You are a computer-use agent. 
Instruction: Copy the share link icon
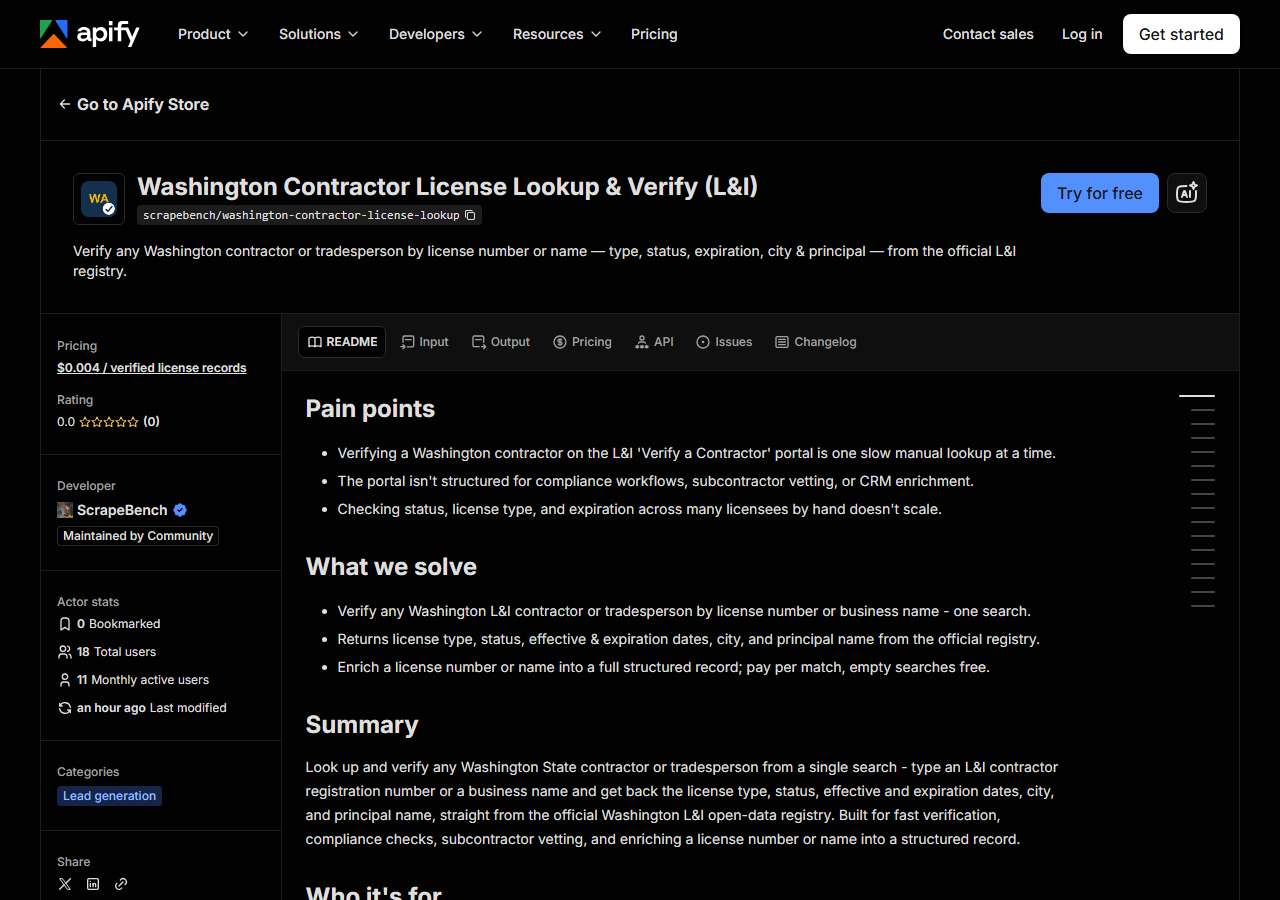point(121,884)
